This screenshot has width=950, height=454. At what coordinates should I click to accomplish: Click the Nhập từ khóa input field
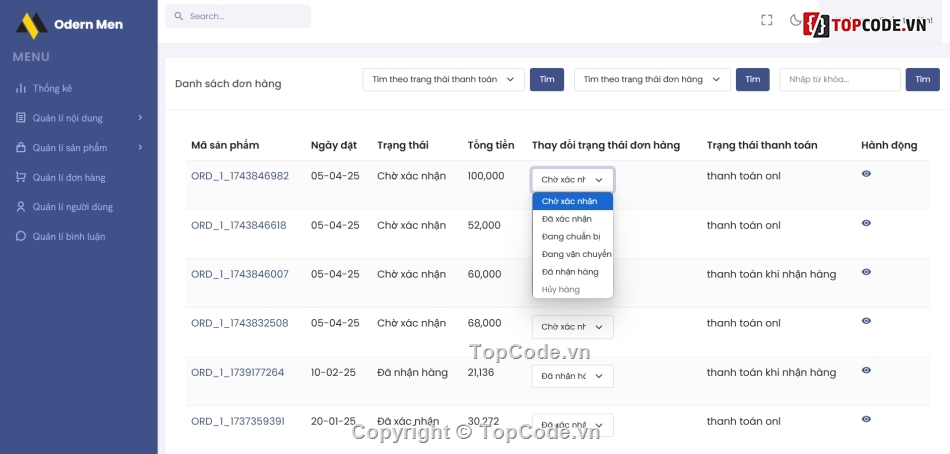pyautogui.click(x=840, y=80)
